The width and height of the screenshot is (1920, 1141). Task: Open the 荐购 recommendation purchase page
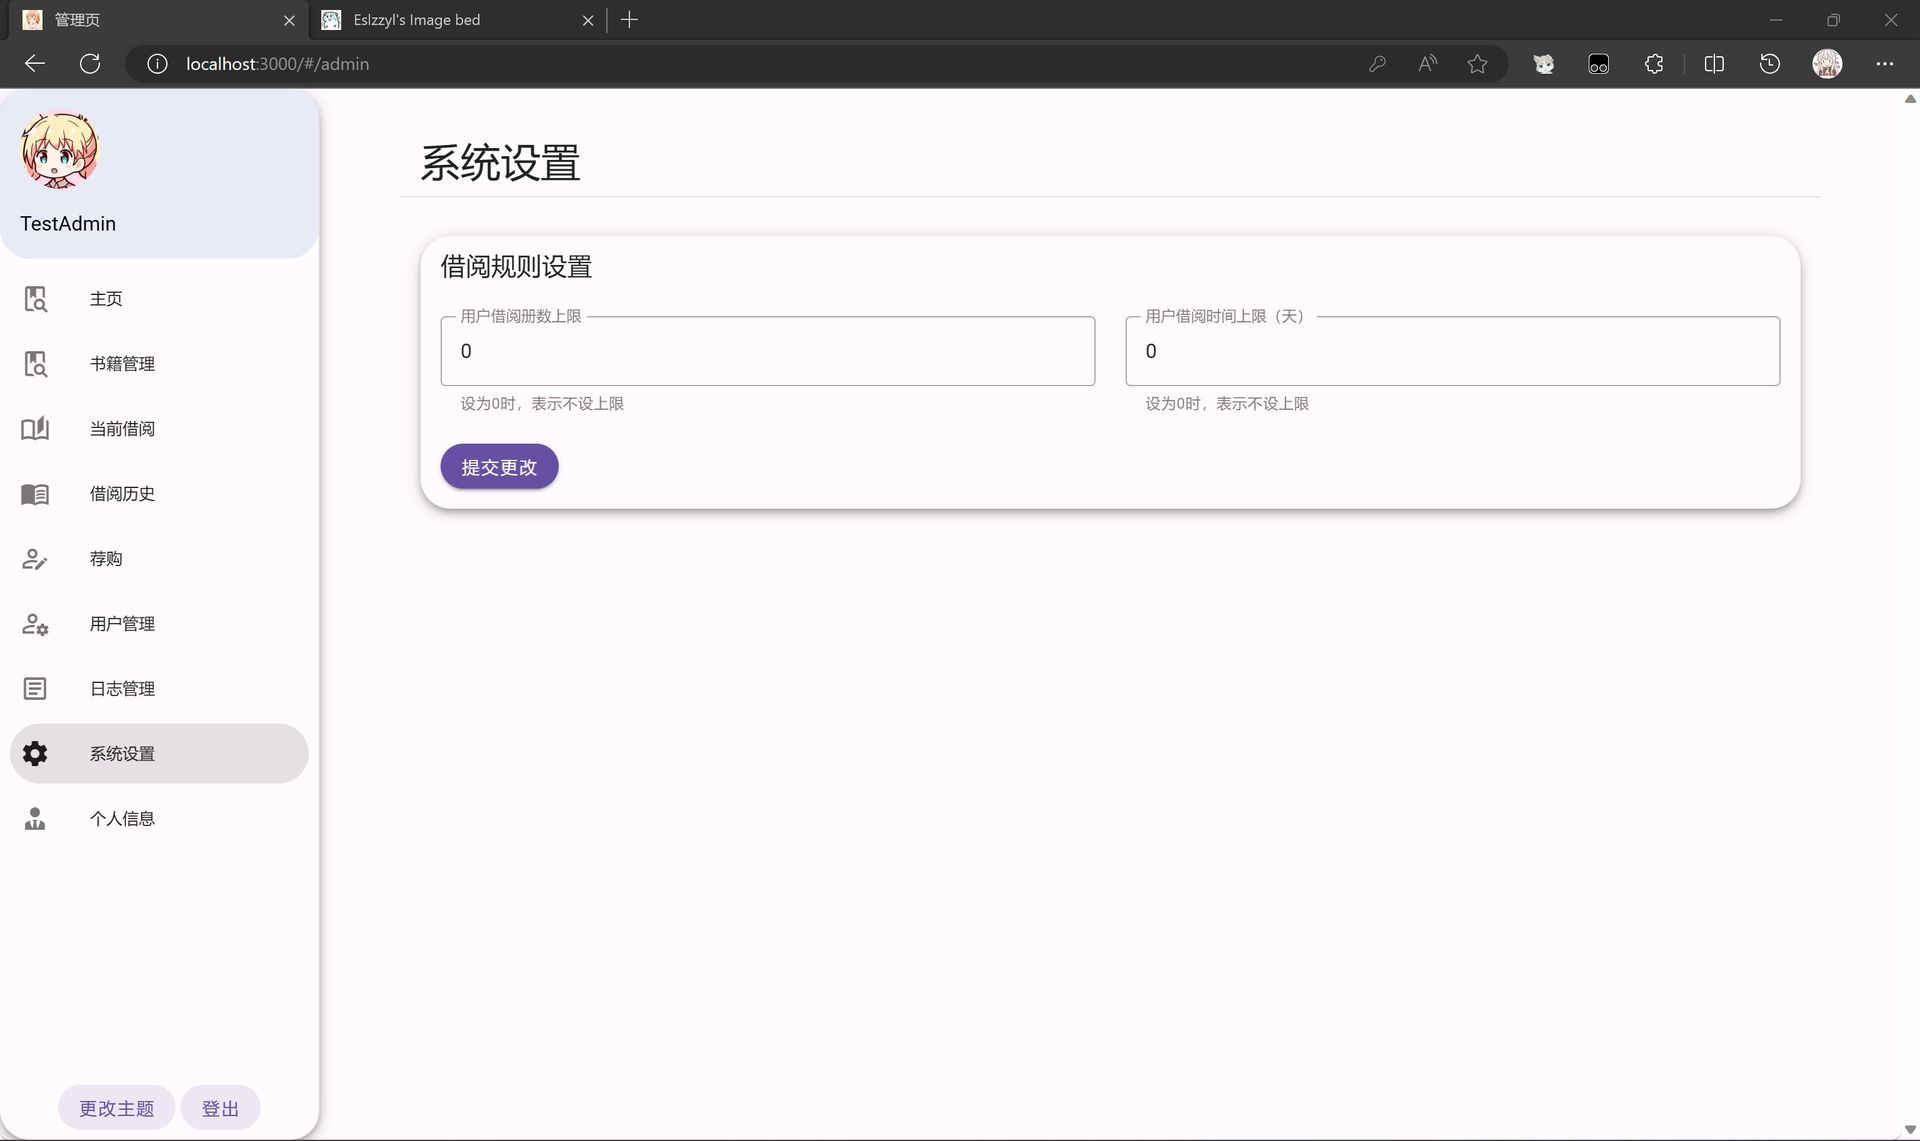tap(105, 558)
